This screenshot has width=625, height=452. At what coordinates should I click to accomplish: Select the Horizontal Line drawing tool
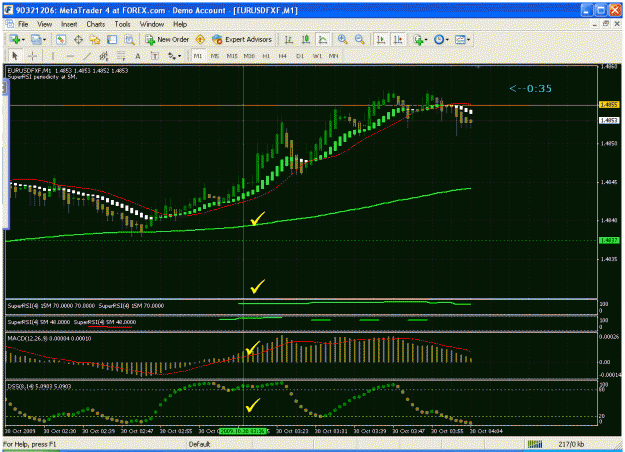[70, 56]
